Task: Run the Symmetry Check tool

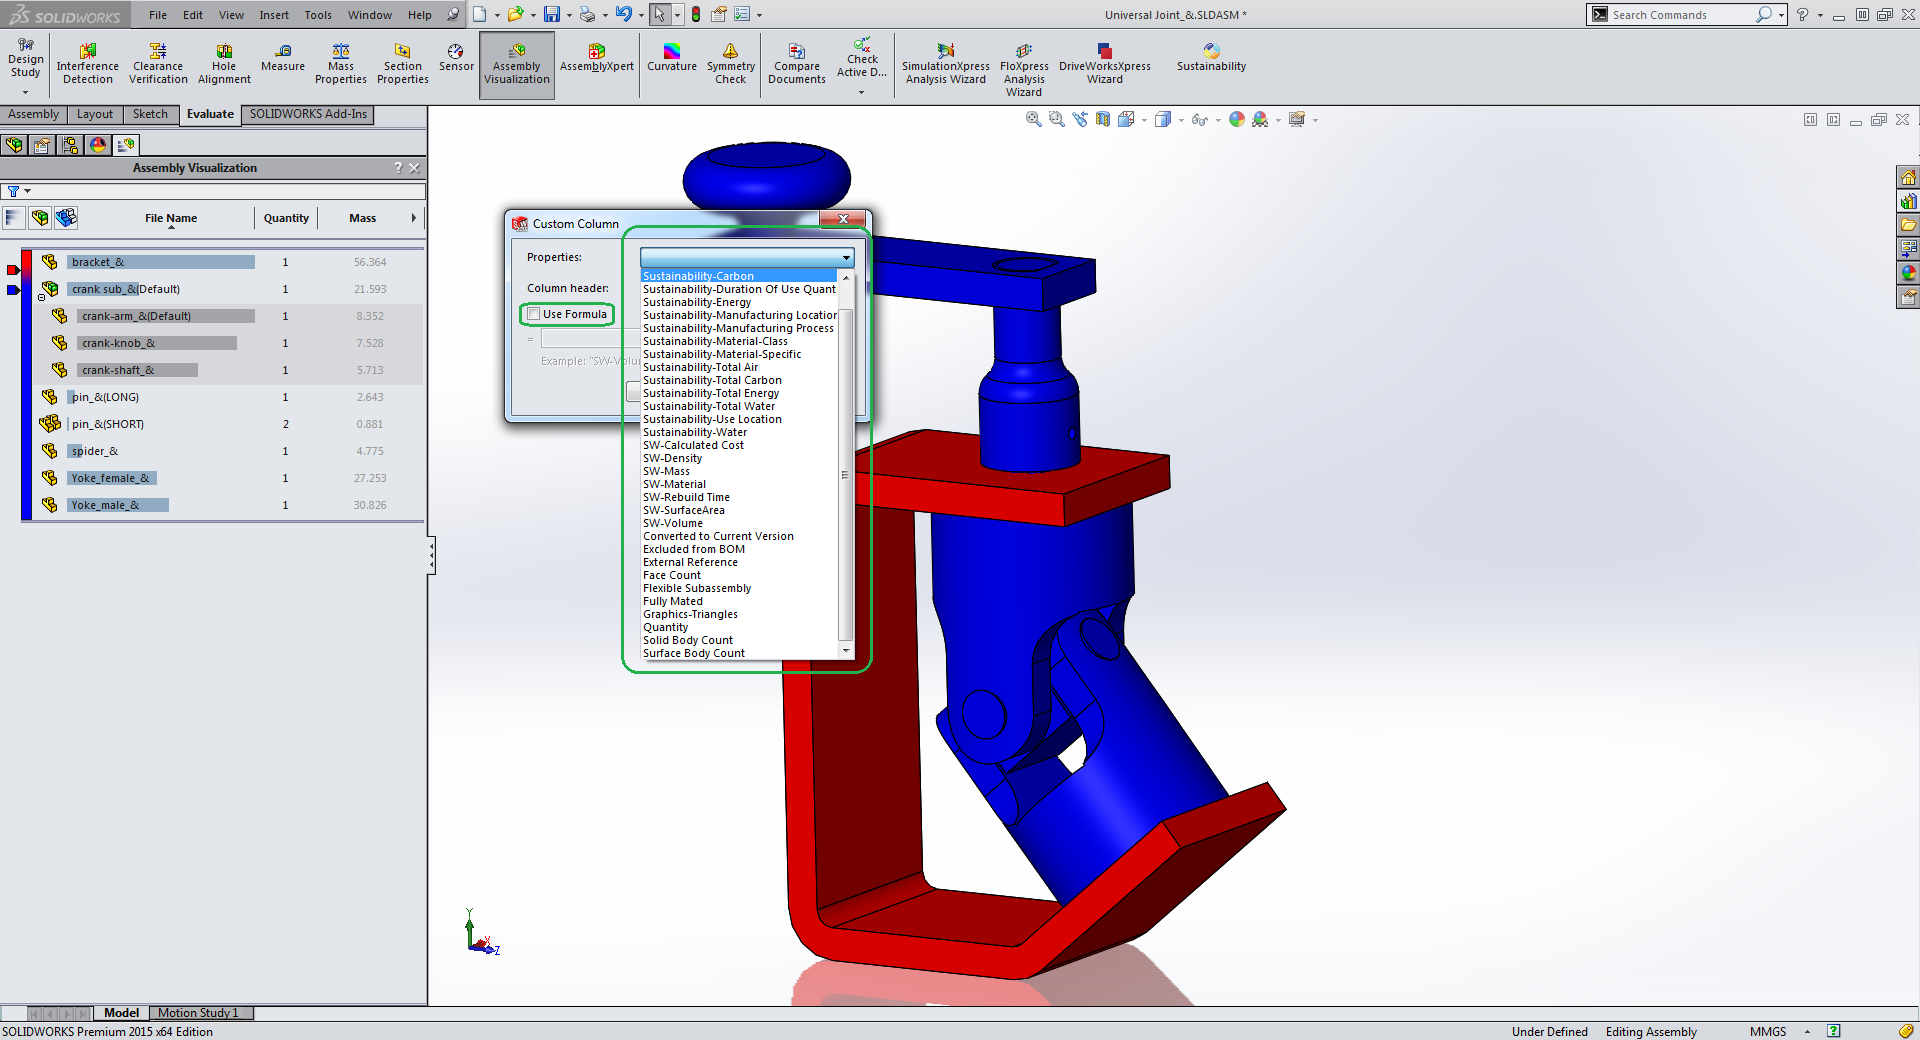Action: 730,62
